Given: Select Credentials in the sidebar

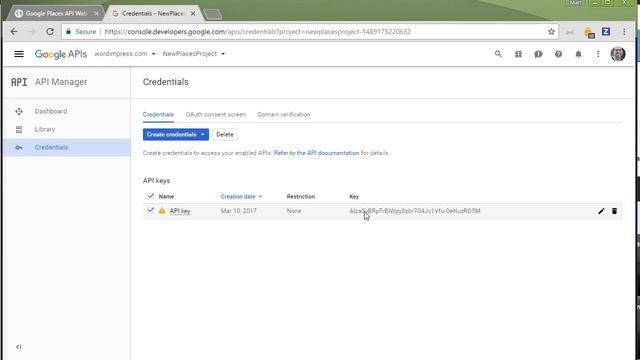Looking at the screenshot, I should tap(51, 147).
